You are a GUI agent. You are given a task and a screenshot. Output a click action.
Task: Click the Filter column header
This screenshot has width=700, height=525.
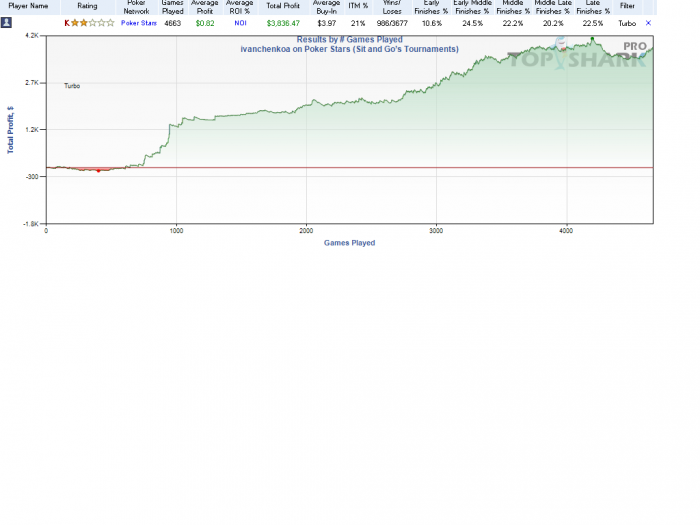pyautogui.click(x=627, y=6)
